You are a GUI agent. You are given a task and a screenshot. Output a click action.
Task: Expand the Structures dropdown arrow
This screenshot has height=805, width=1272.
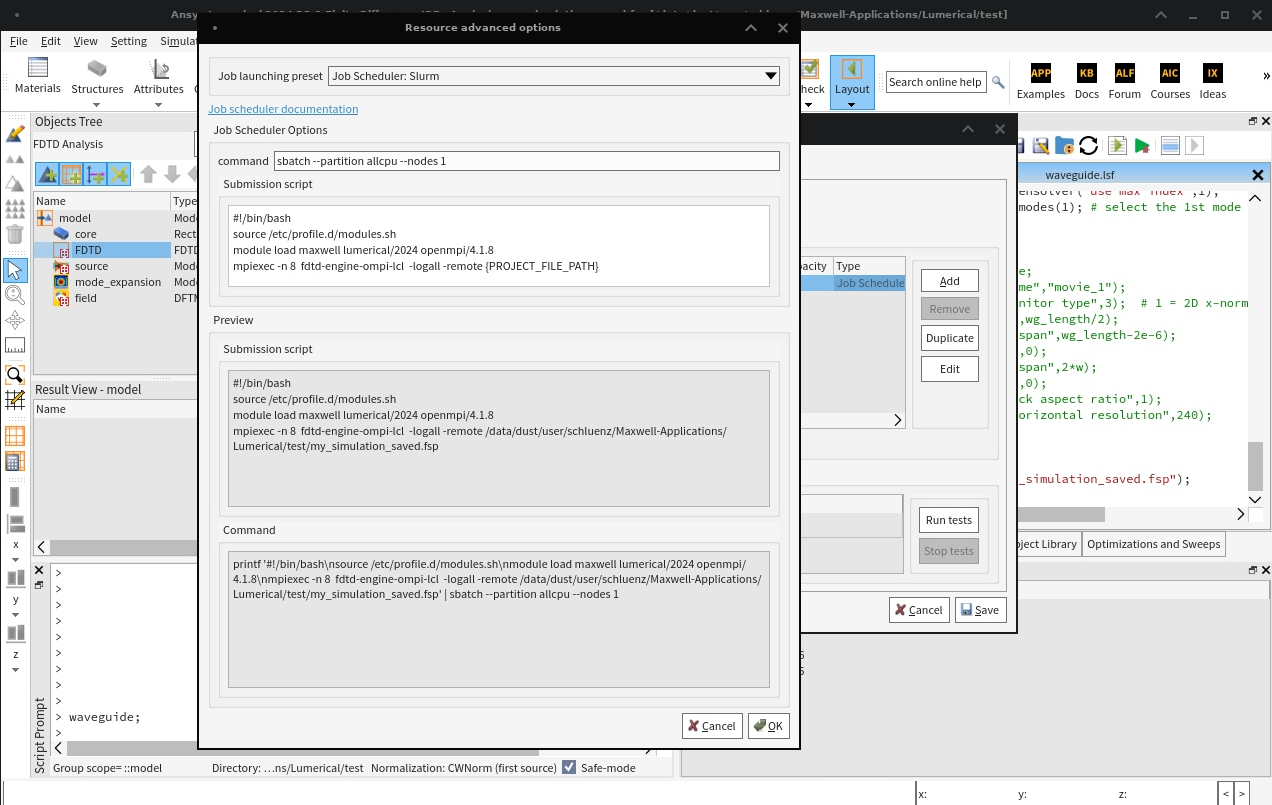tap(97, 105)
